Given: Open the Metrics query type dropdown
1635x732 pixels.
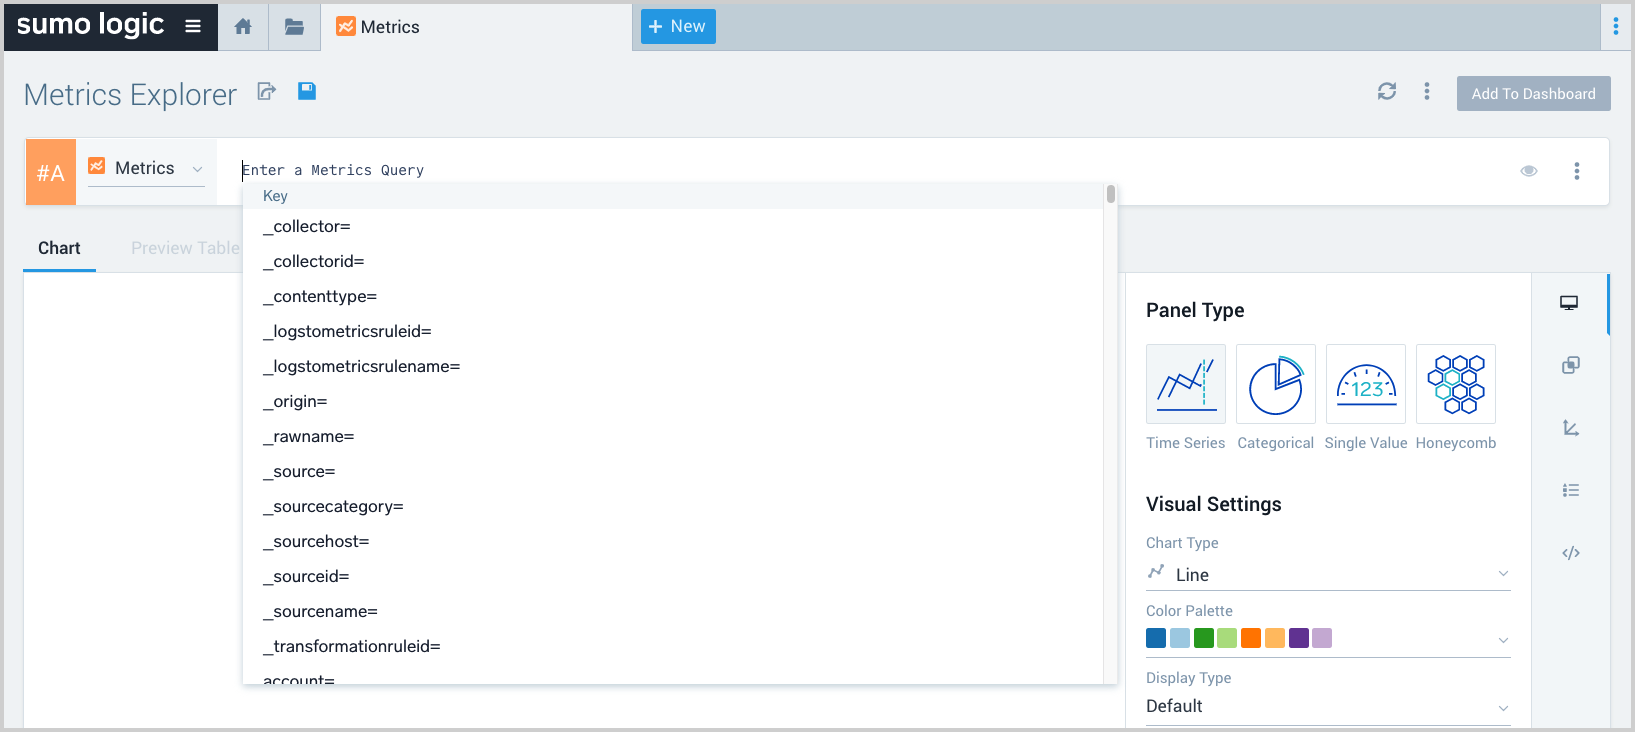Looking at the screenshot, I should click(147, 169).
